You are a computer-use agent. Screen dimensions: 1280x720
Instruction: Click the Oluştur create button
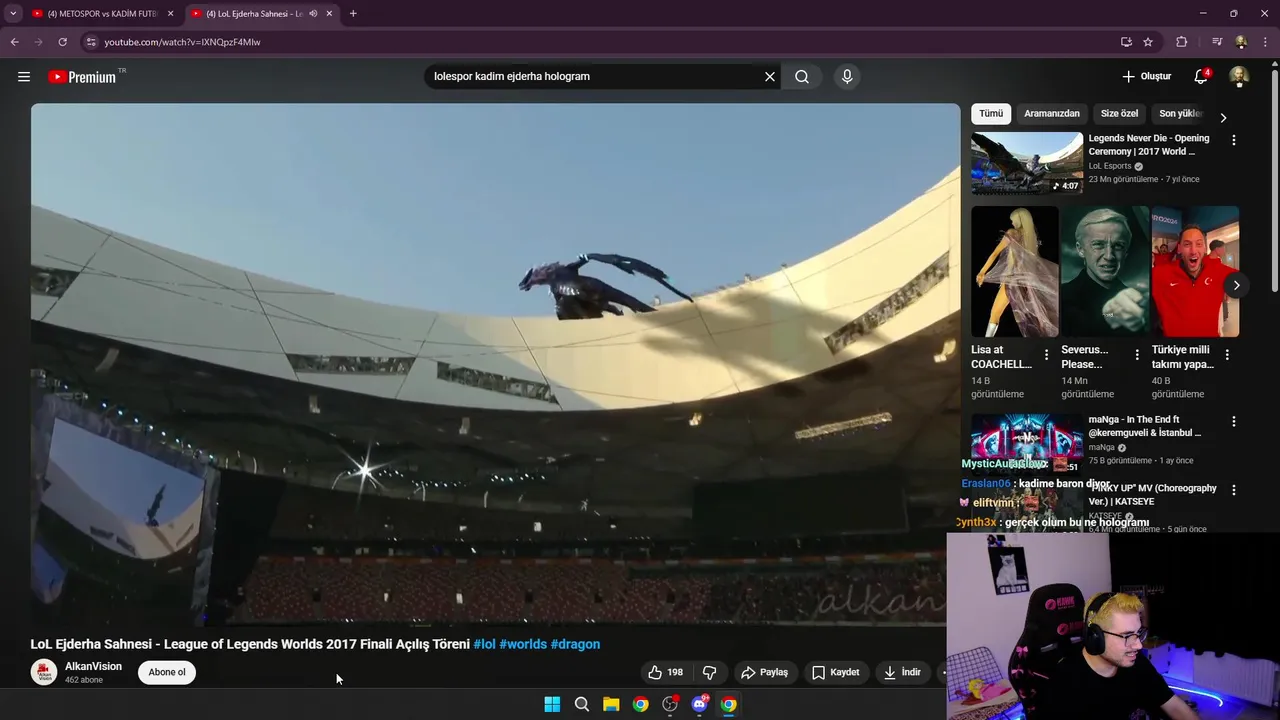1146,77
